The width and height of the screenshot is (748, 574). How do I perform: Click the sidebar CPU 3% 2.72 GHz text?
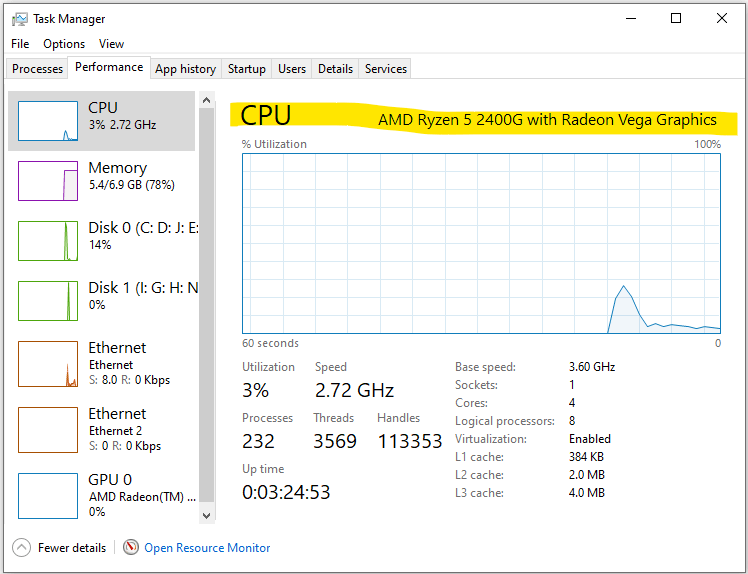[x=122, y=125]
